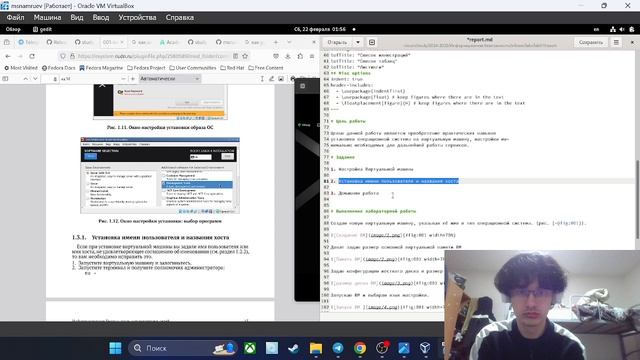The image size is (640, 360).
Task: Open the Машина menu
Action: point(47,18)
